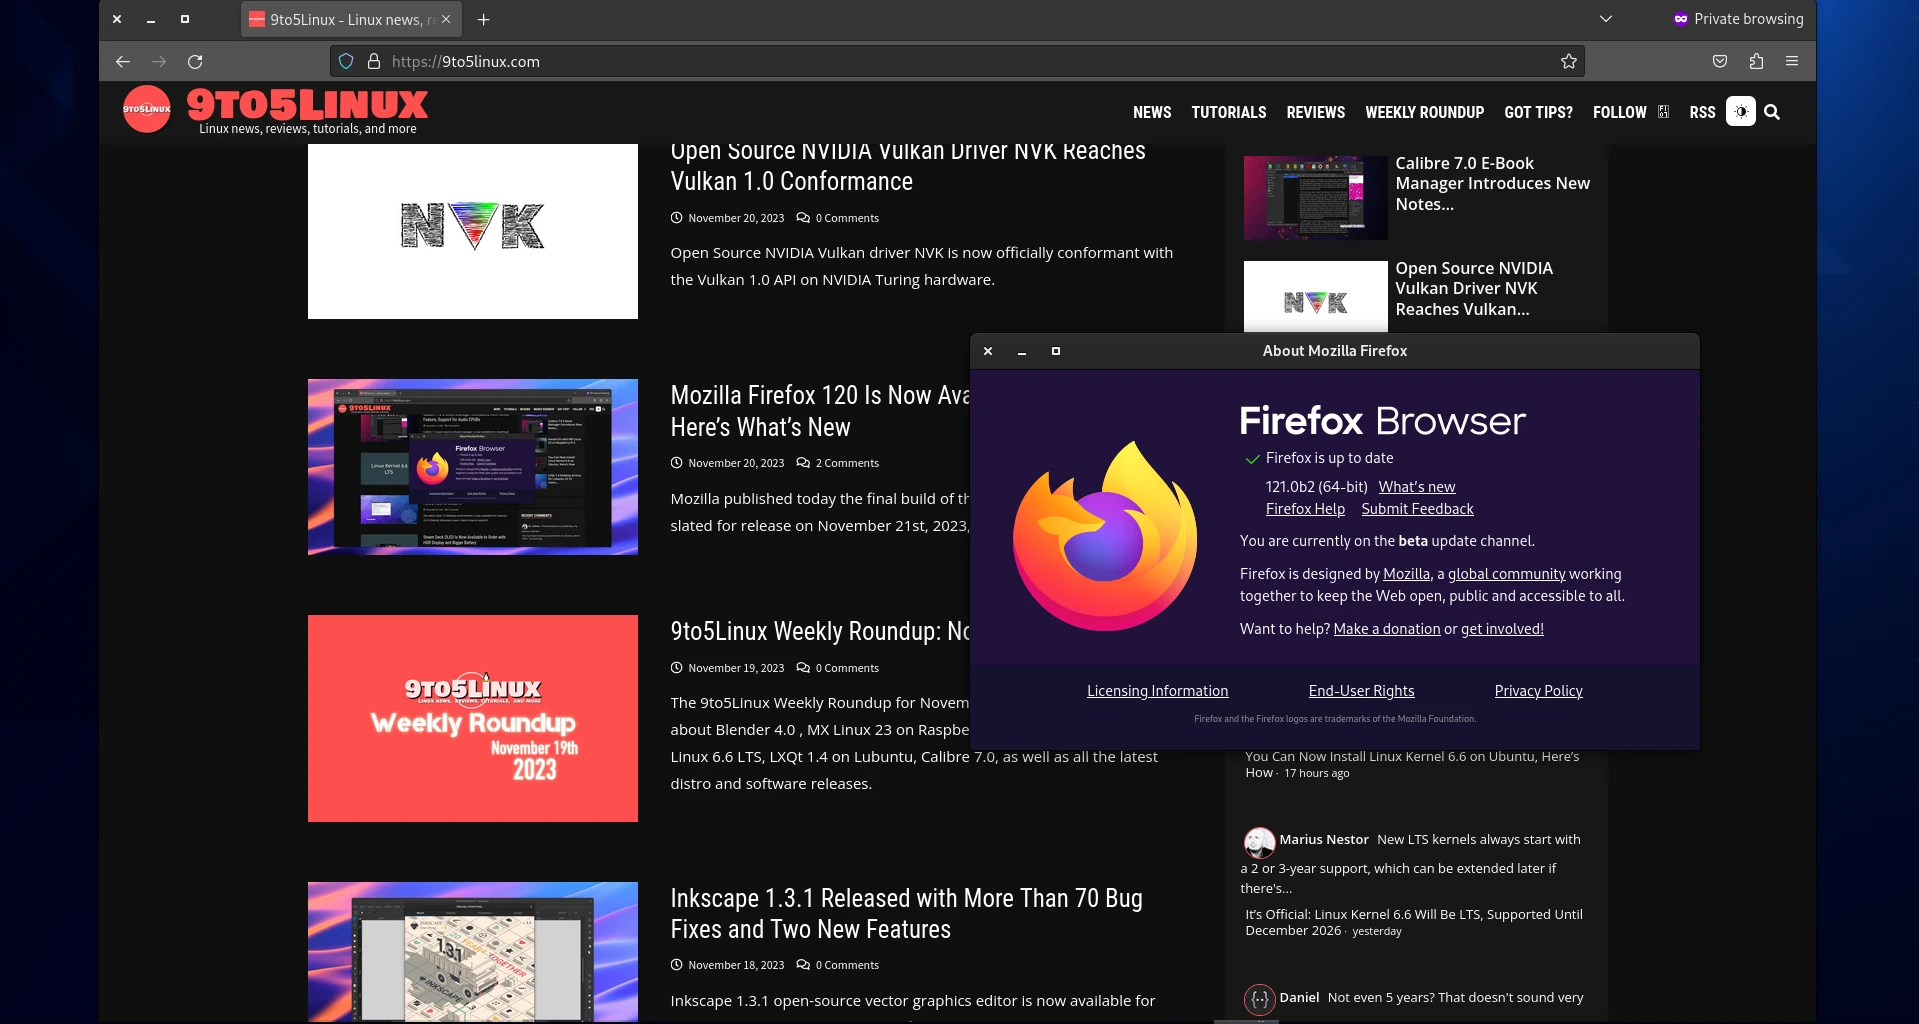The width and height of the screenshot is (1919, 1024).
Task: Click Marius Nestor's commenter avatar
Action: click(x=1259, y=843)
